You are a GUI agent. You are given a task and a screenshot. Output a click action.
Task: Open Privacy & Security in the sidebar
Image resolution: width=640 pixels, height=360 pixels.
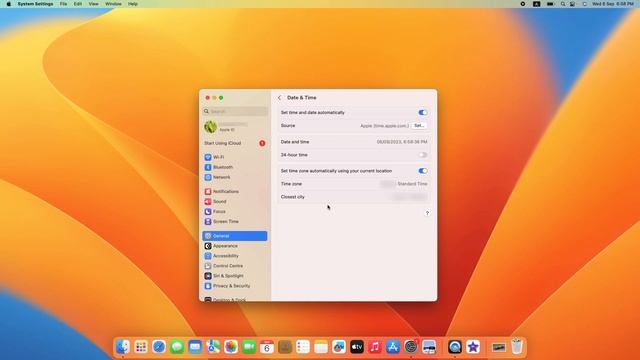pos(235,286)
